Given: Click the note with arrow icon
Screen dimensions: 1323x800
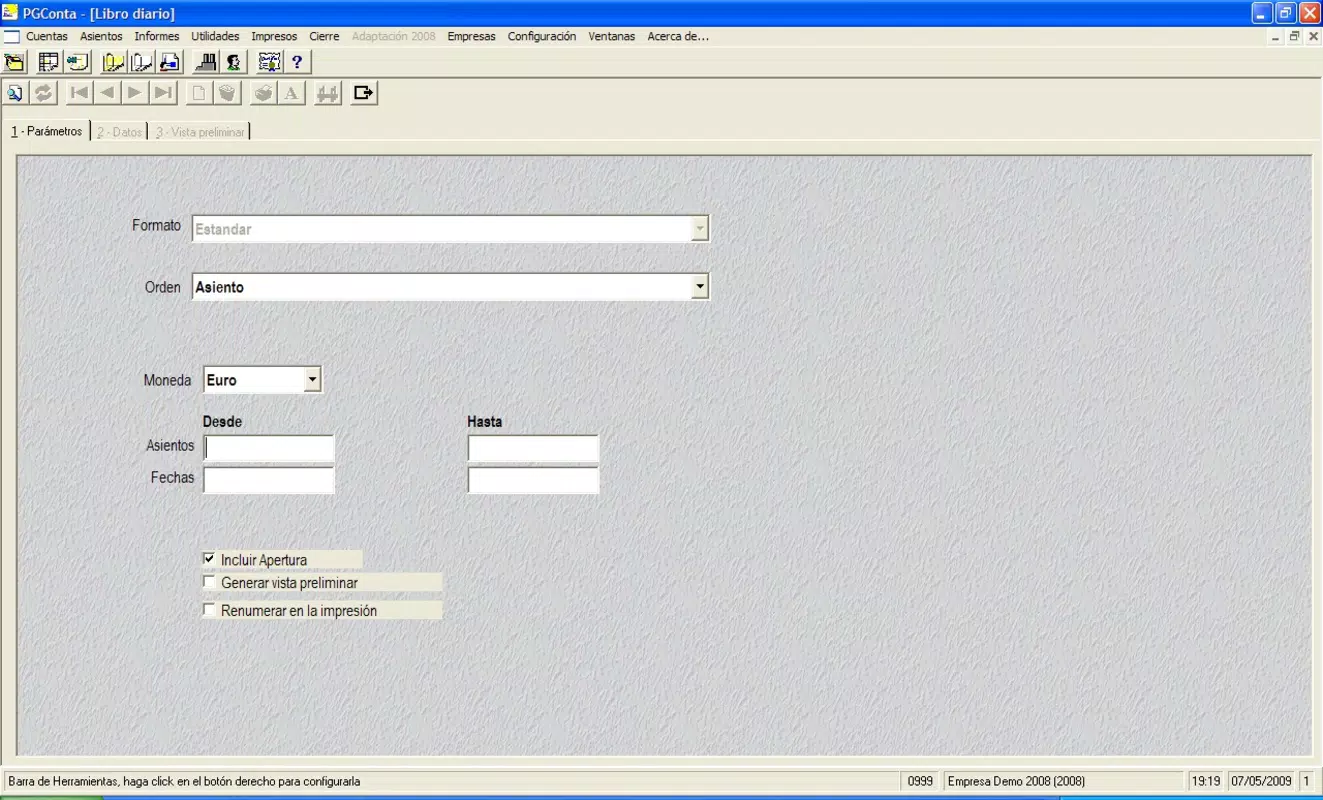Looking at the screenshot, I should click(x=77, y=62).
